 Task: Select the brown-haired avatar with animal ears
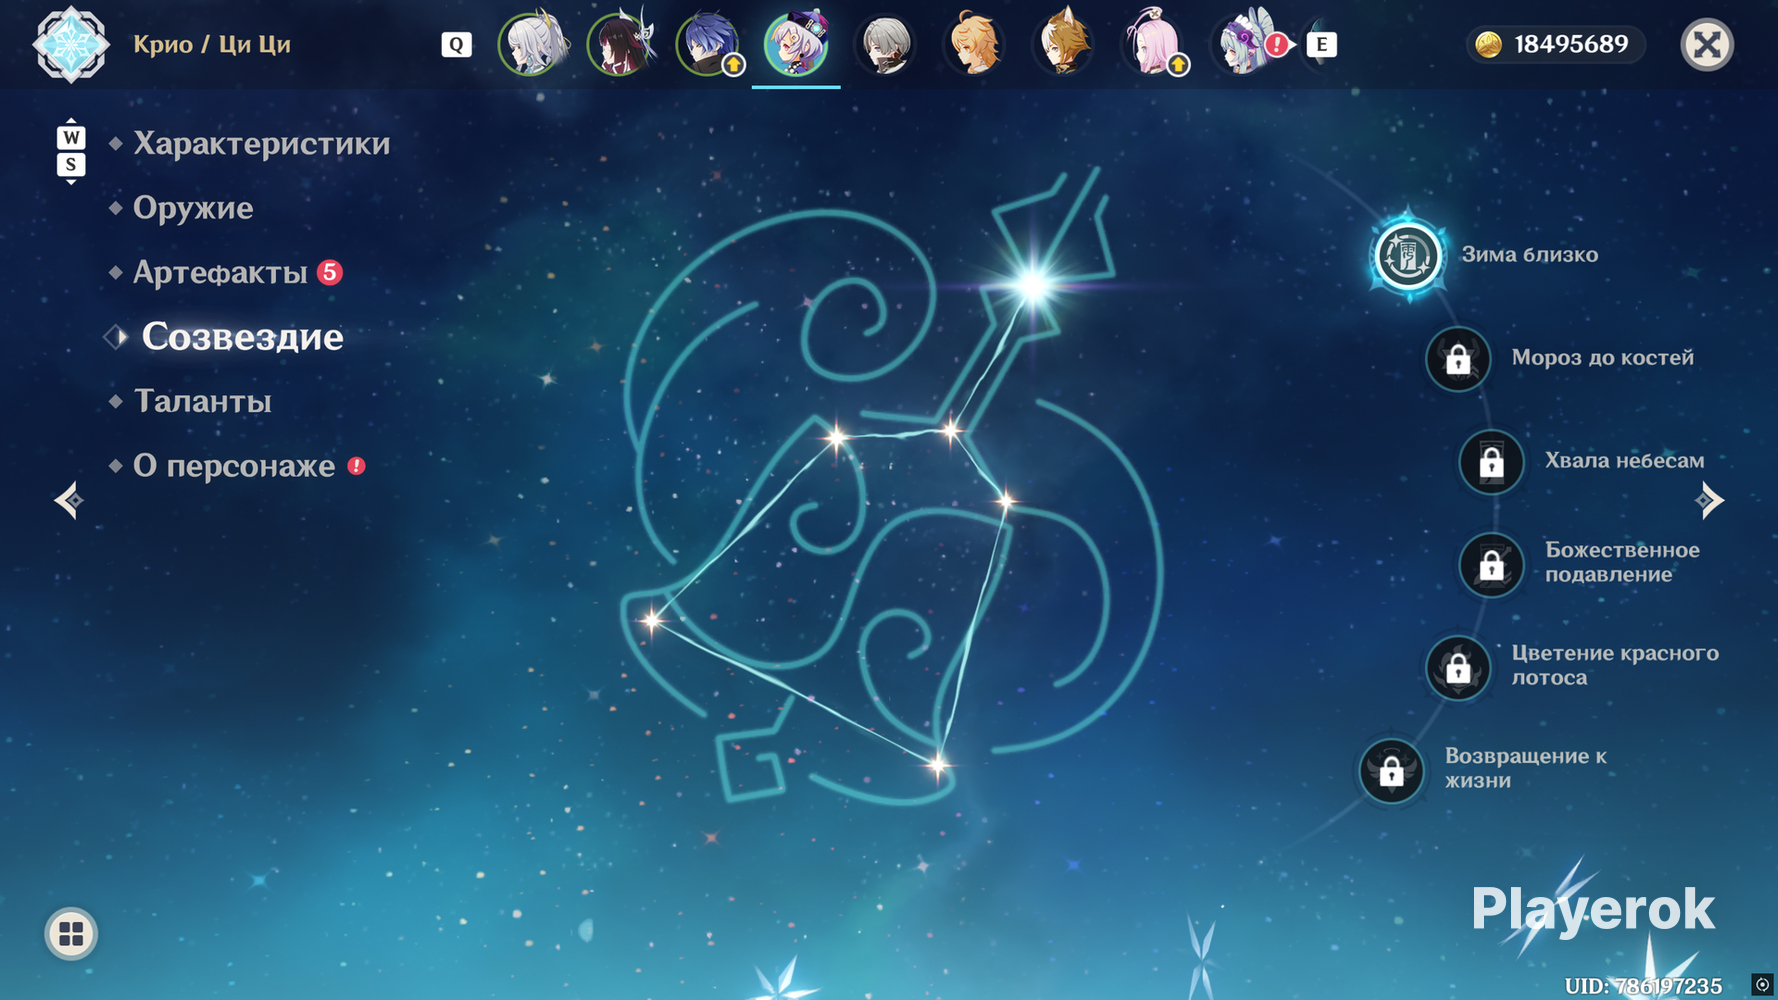click(x=1064, y=44)
